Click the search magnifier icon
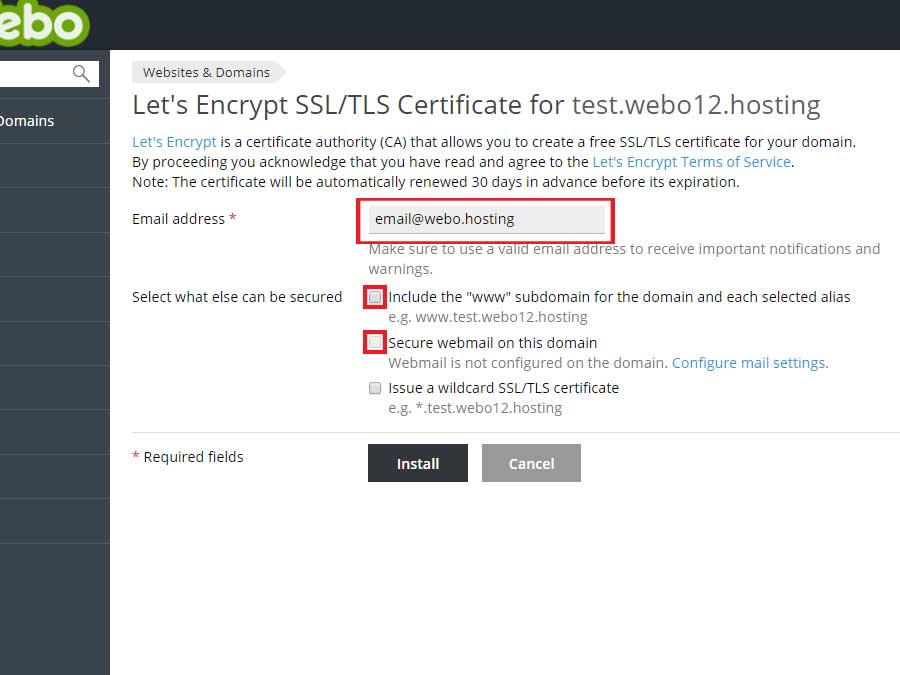The width and height of the screenshot is (900, 675). [81, 73]
